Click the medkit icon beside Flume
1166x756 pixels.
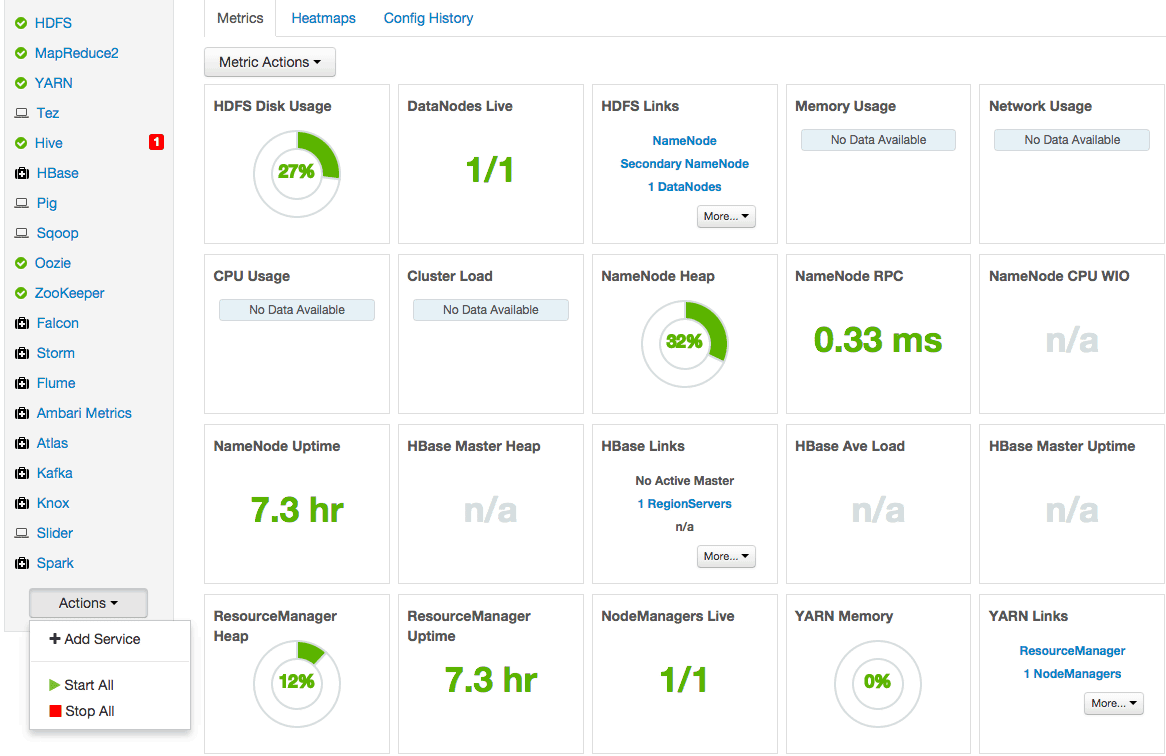pyautogui.click(x=22, y=383)
